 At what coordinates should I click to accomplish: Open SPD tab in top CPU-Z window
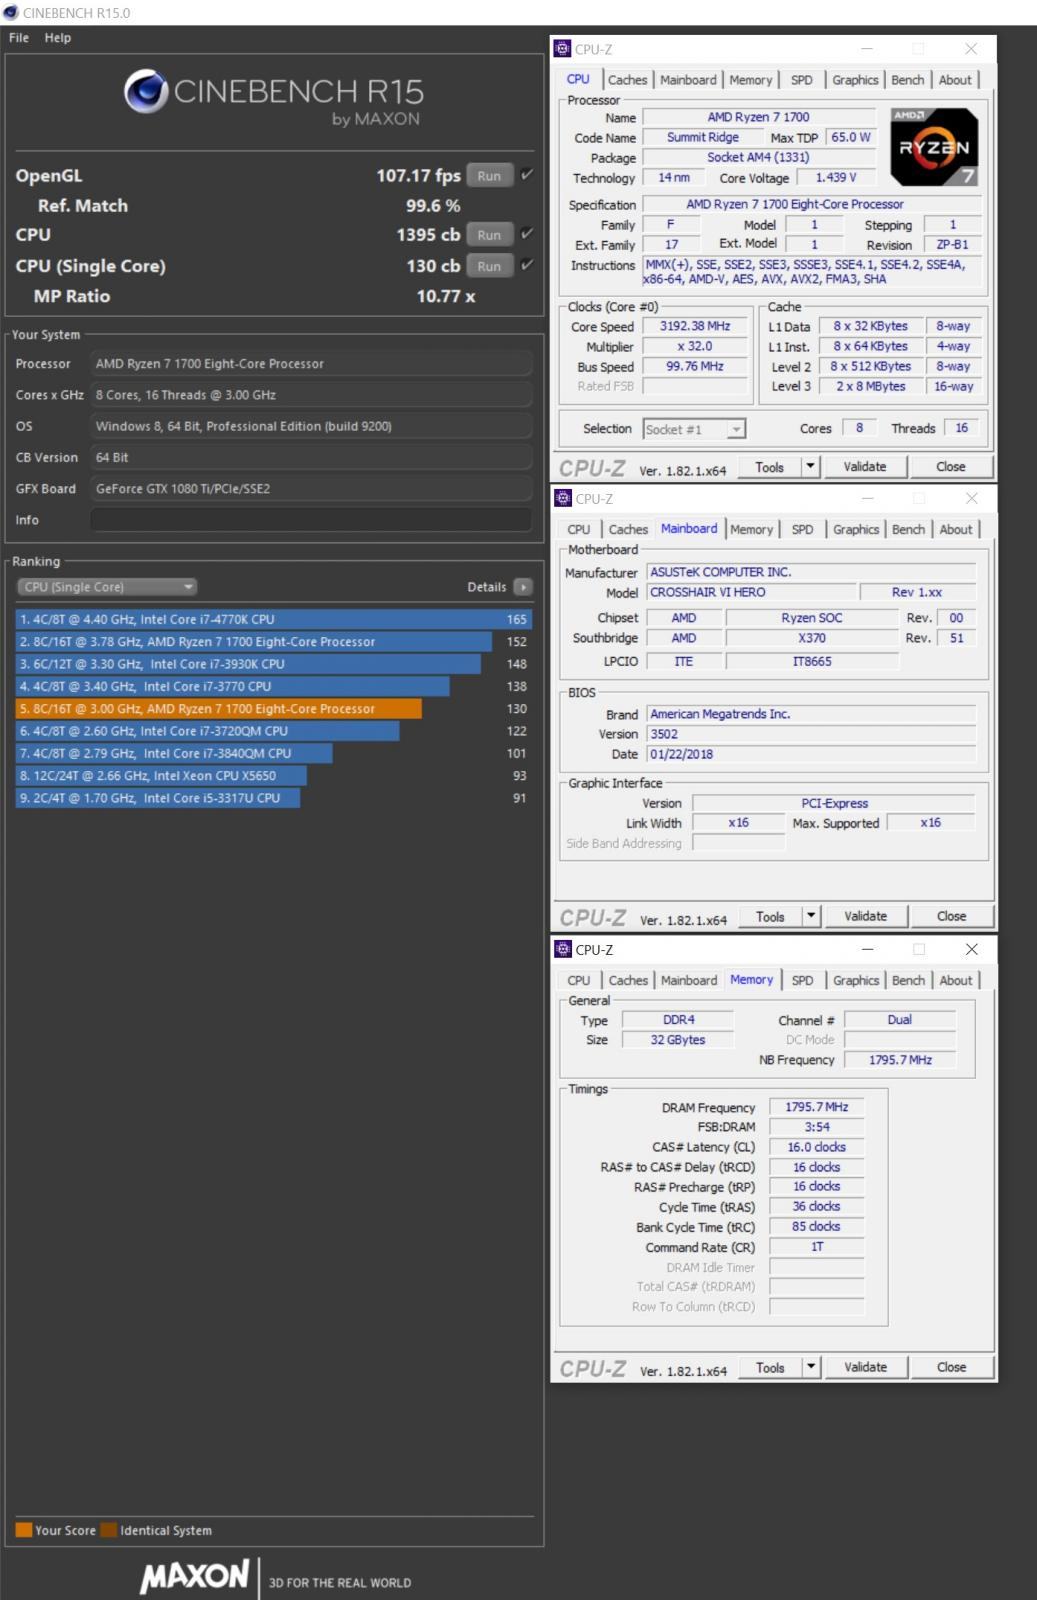tap(802, 80)
